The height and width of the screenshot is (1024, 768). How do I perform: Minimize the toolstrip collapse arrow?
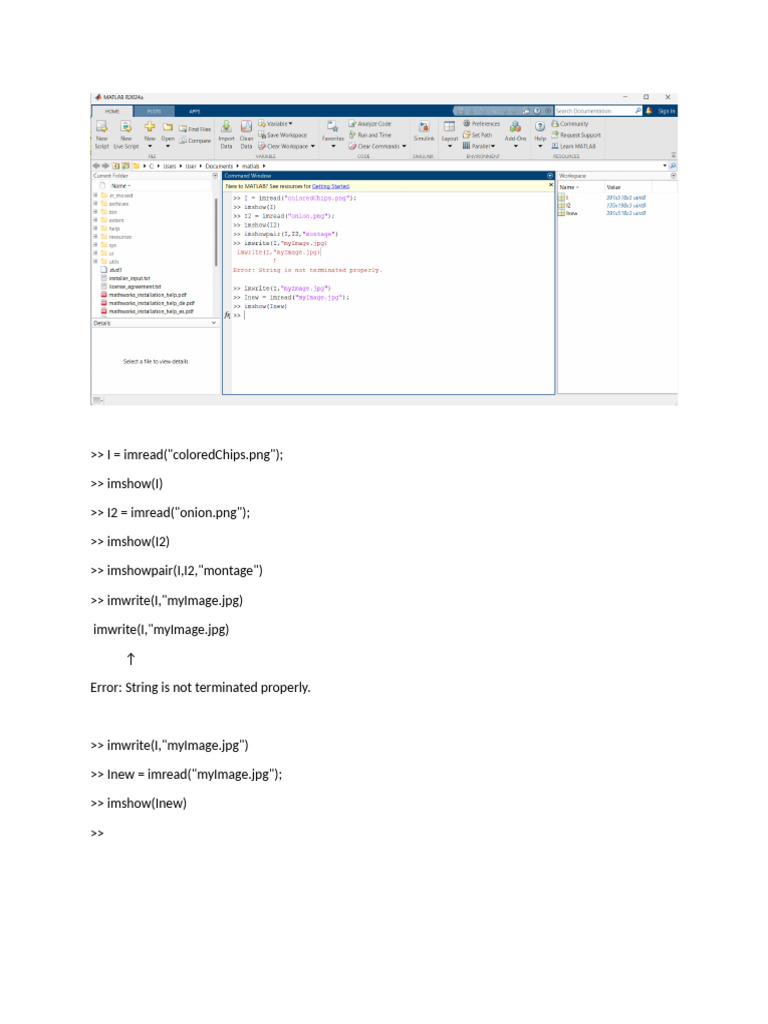tap(673, 155)
